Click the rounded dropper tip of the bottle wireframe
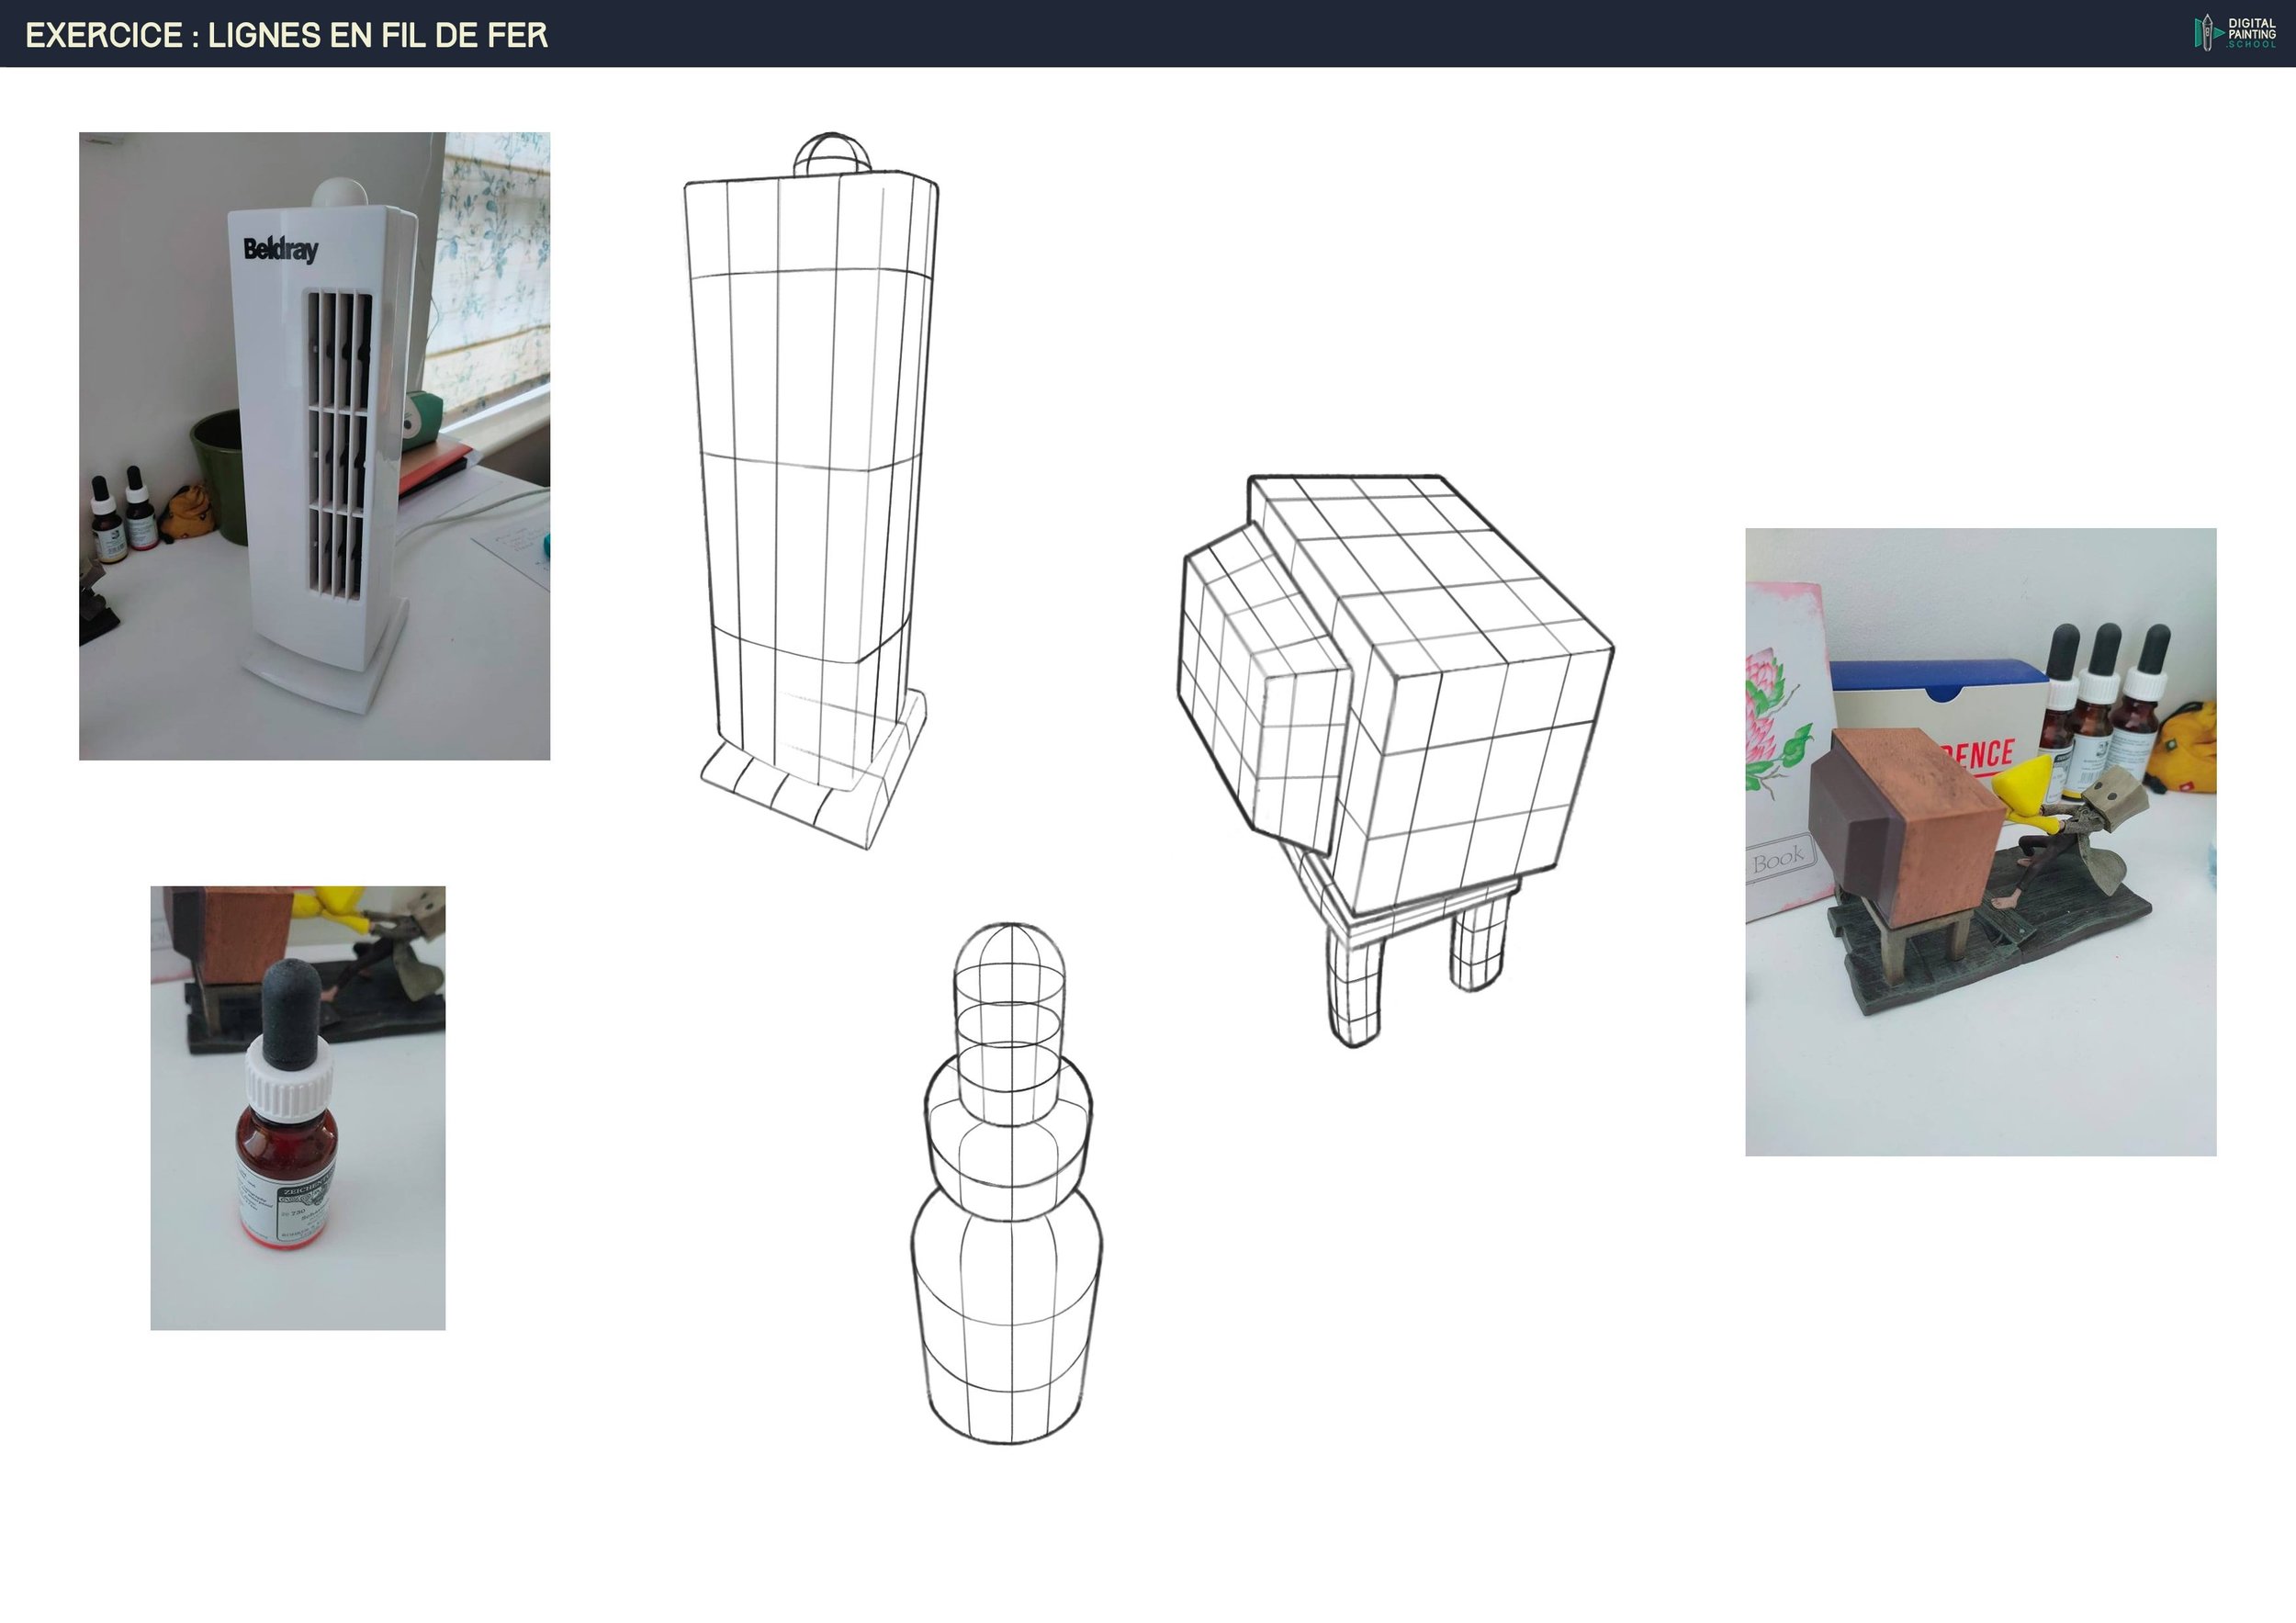 click(1009, 947)
